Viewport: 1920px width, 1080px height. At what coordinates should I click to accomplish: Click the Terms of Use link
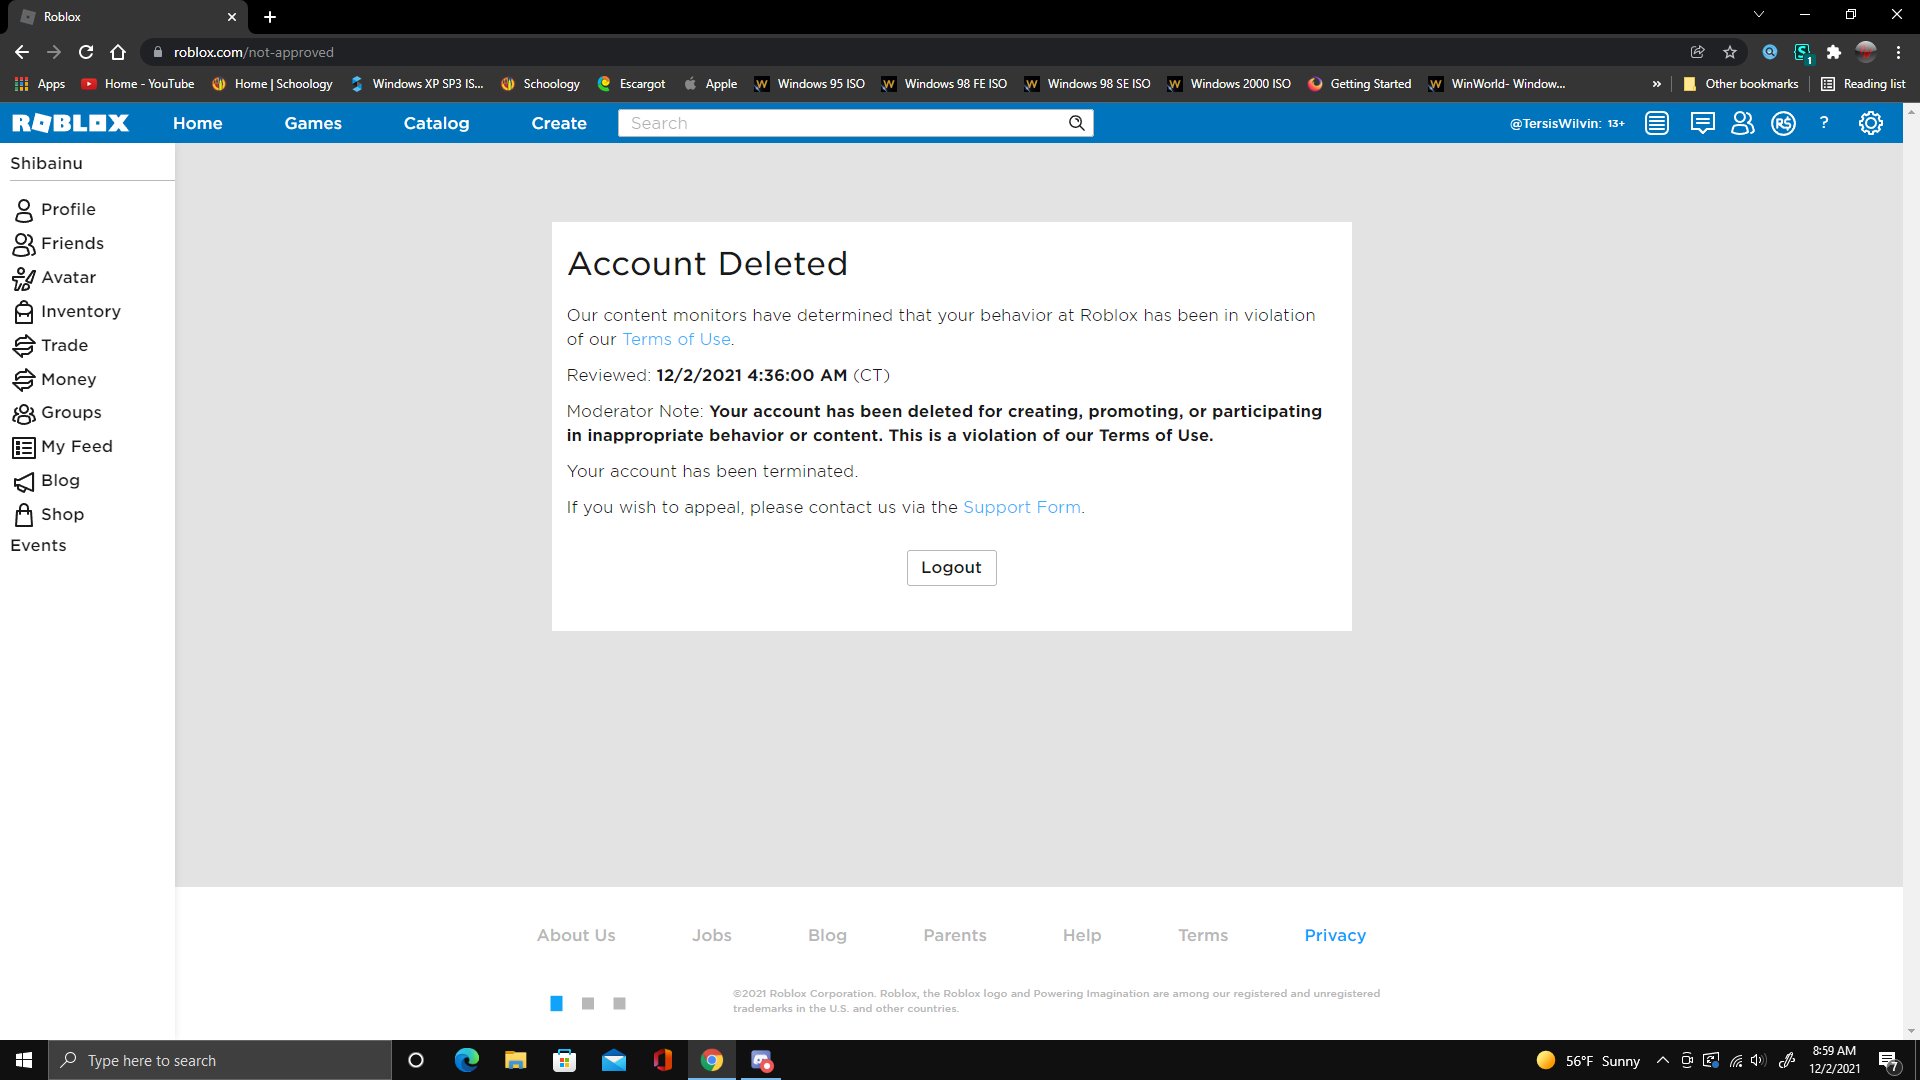676,339
